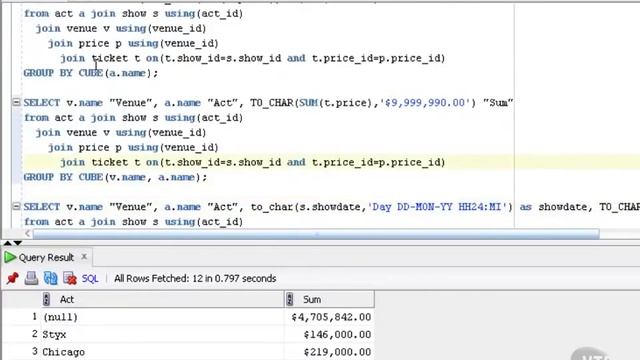Click the $219,000.00 sum cell
Image resolution: width=640 pixels, height=360 pixels.
pyautogui.click(x=329, y=352)
